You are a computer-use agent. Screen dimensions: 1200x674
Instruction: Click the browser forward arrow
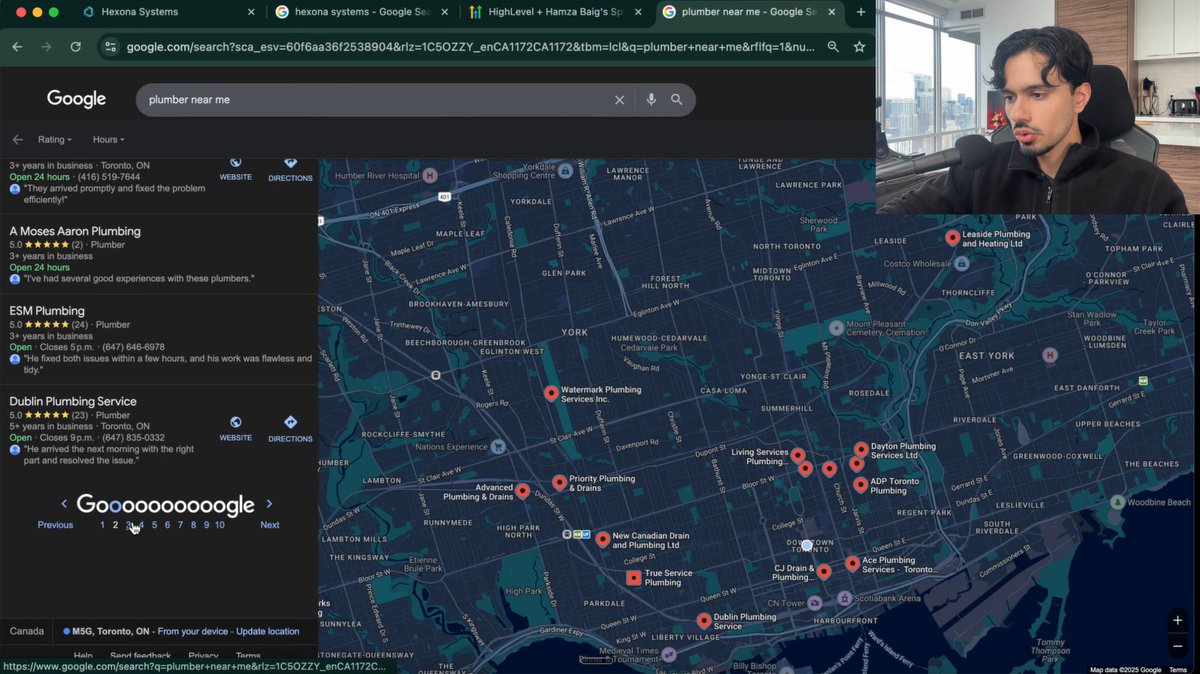tap(46, 47)
